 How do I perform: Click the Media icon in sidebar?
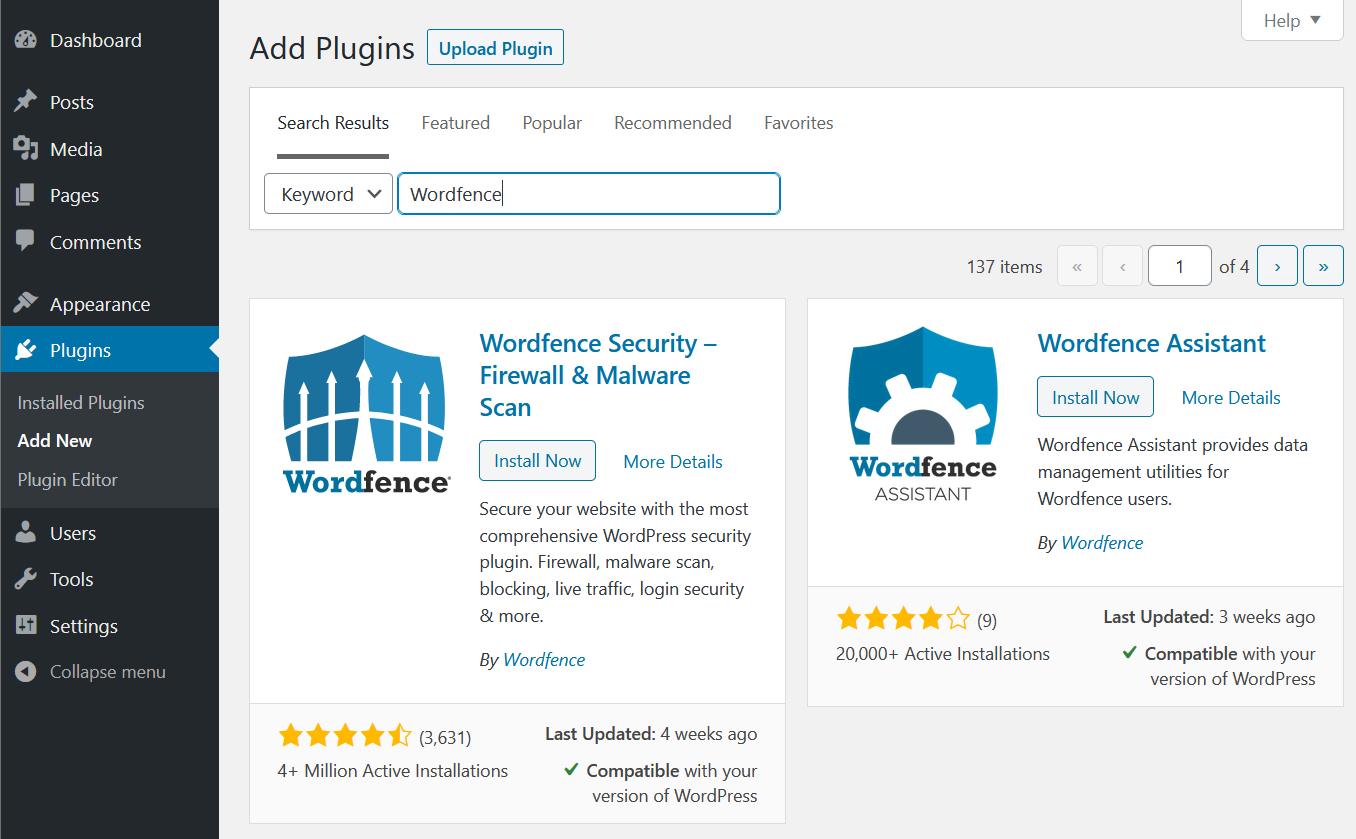(x=26, y=149)
